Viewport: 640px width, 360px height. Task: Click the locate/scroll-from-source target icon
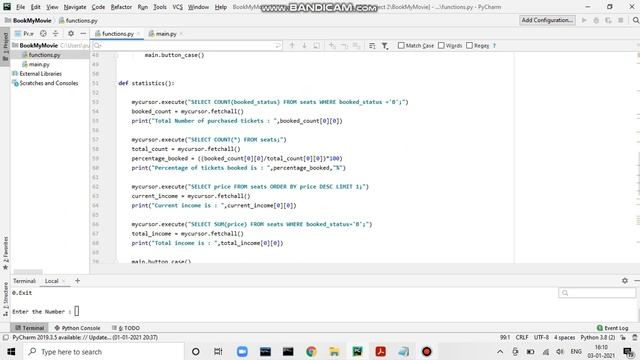coord(43,33)
